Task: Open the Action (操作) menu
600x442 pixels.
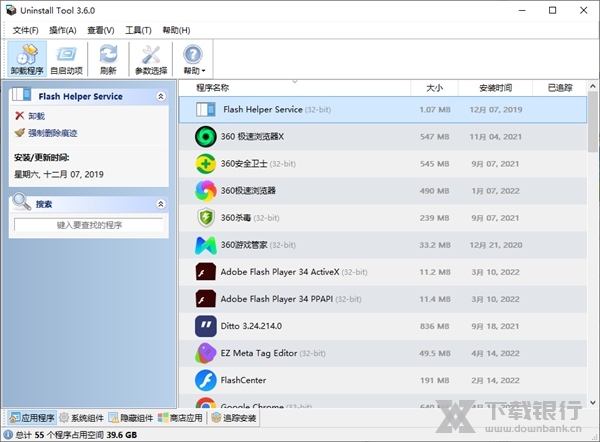Action: tap(63, 30)
